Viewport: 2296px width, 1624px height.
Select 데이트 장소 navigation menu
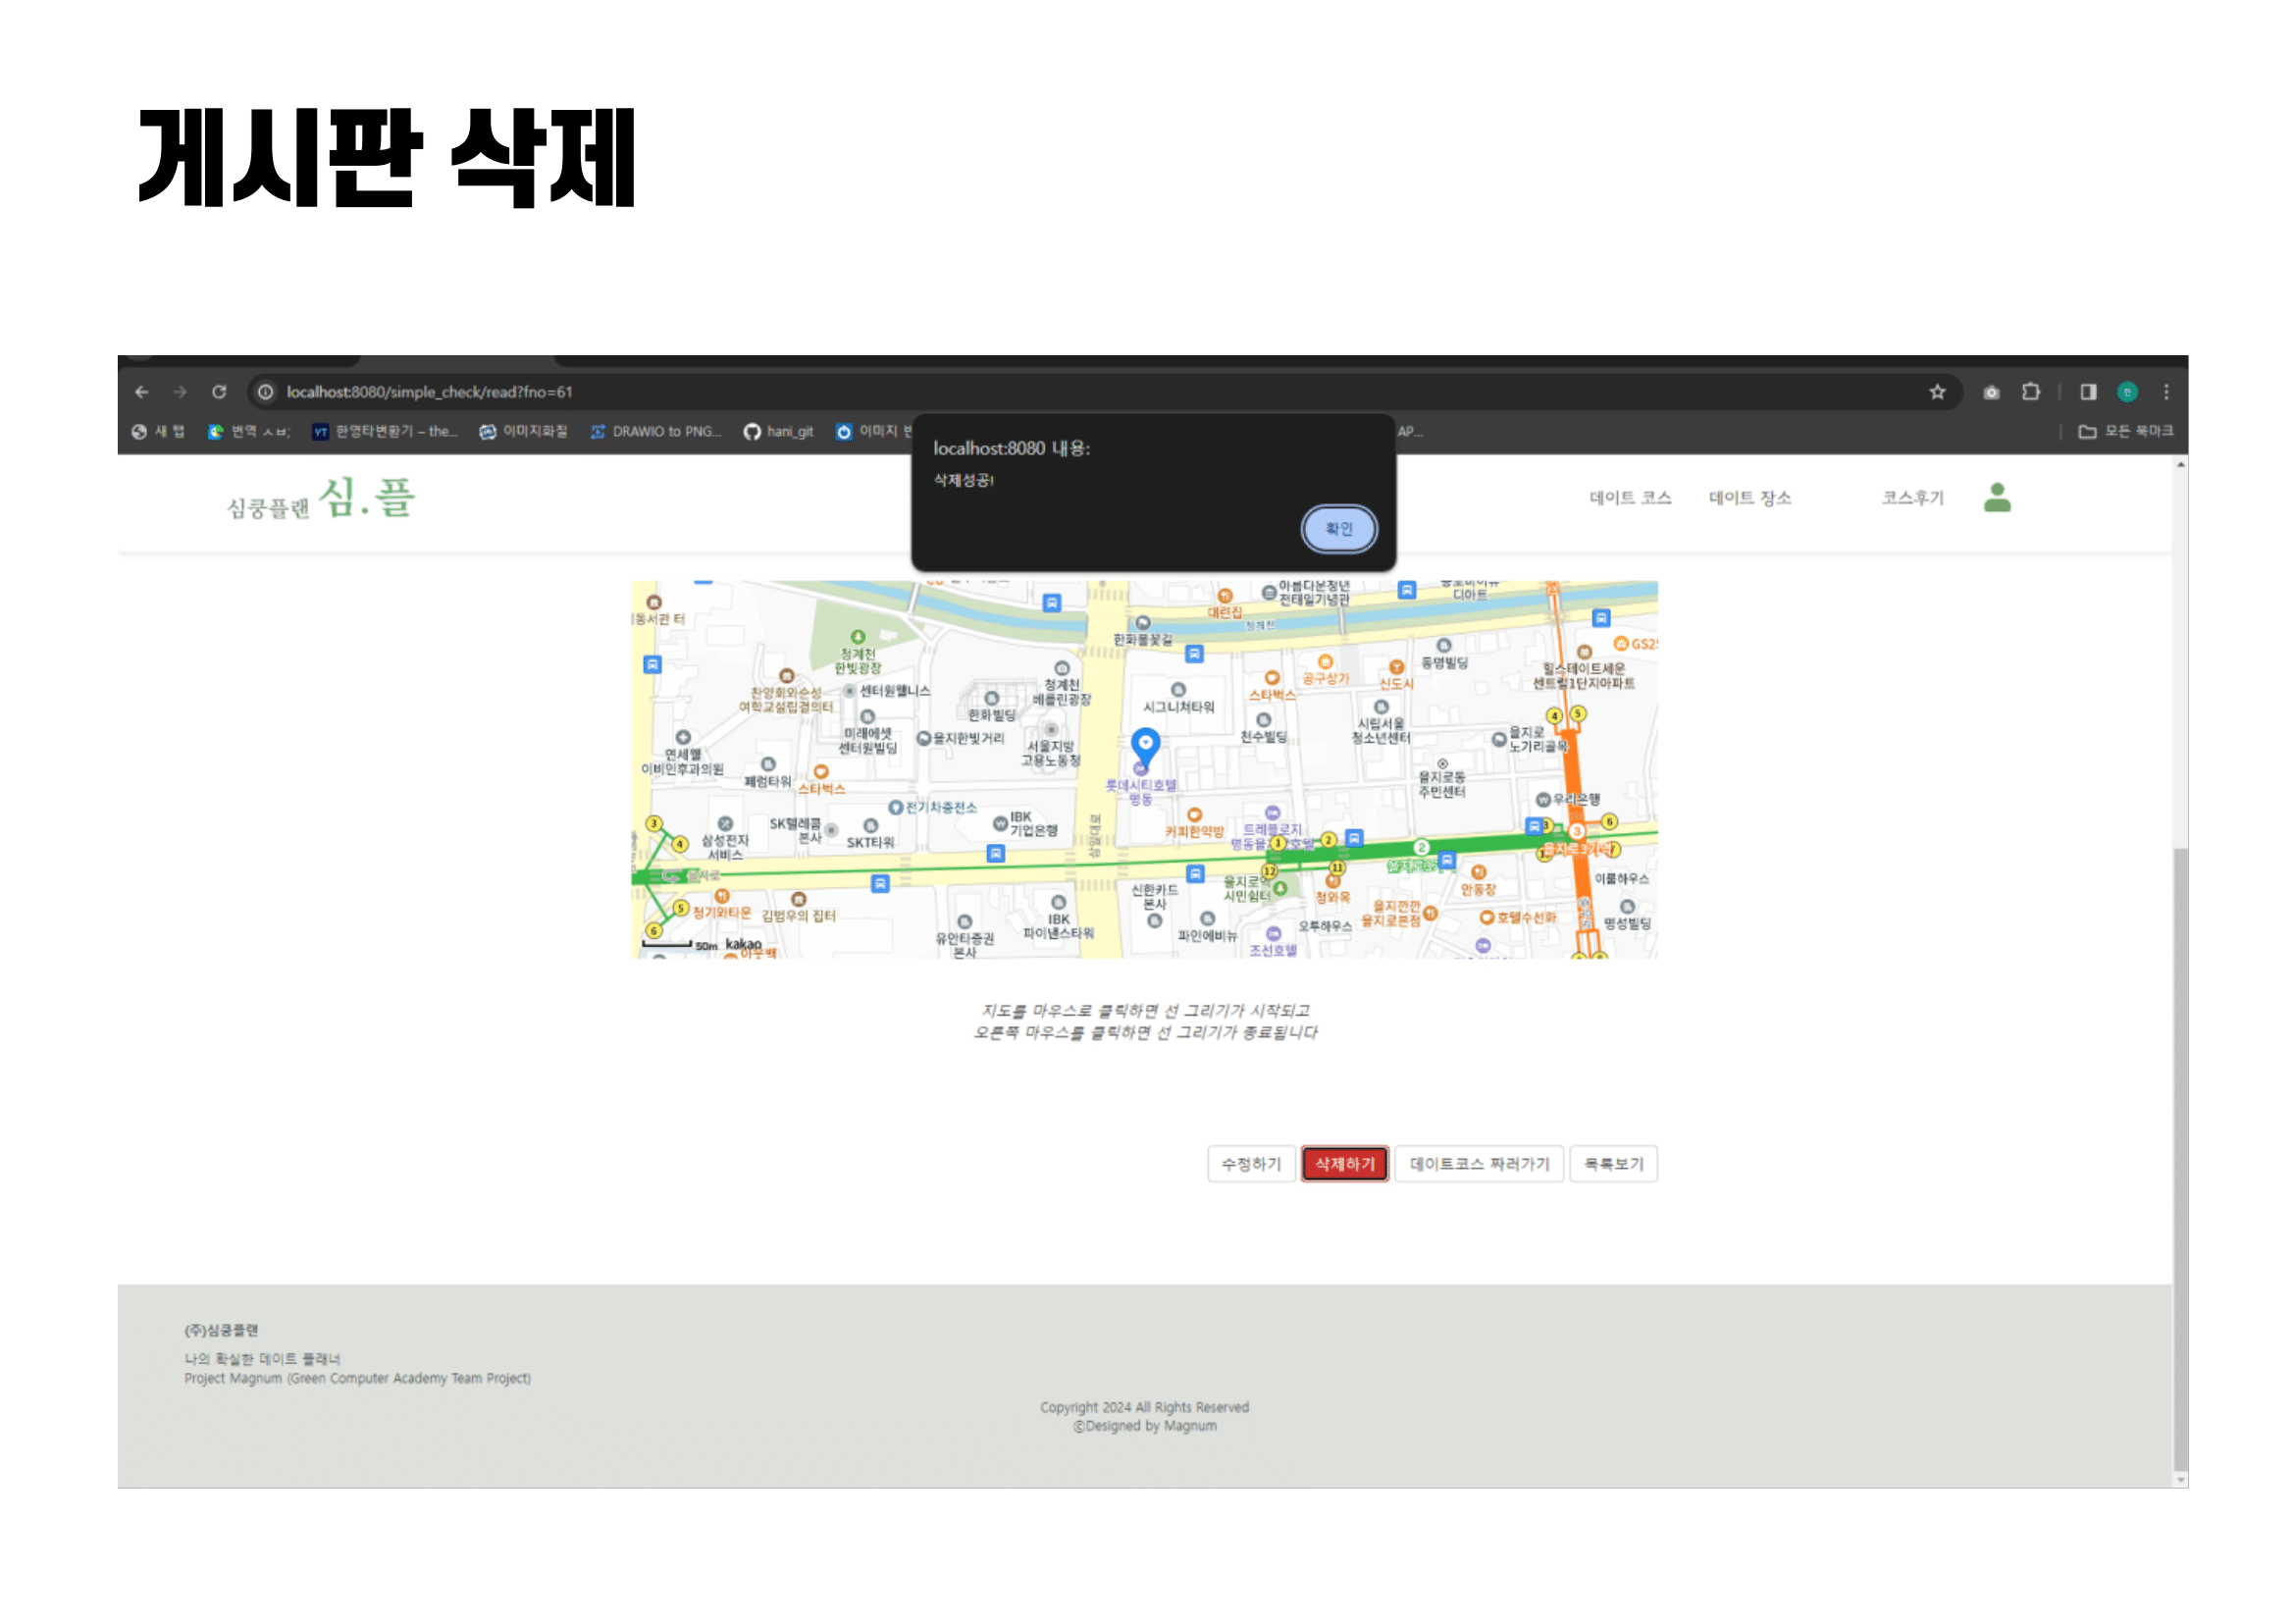tap(1750, 498)
